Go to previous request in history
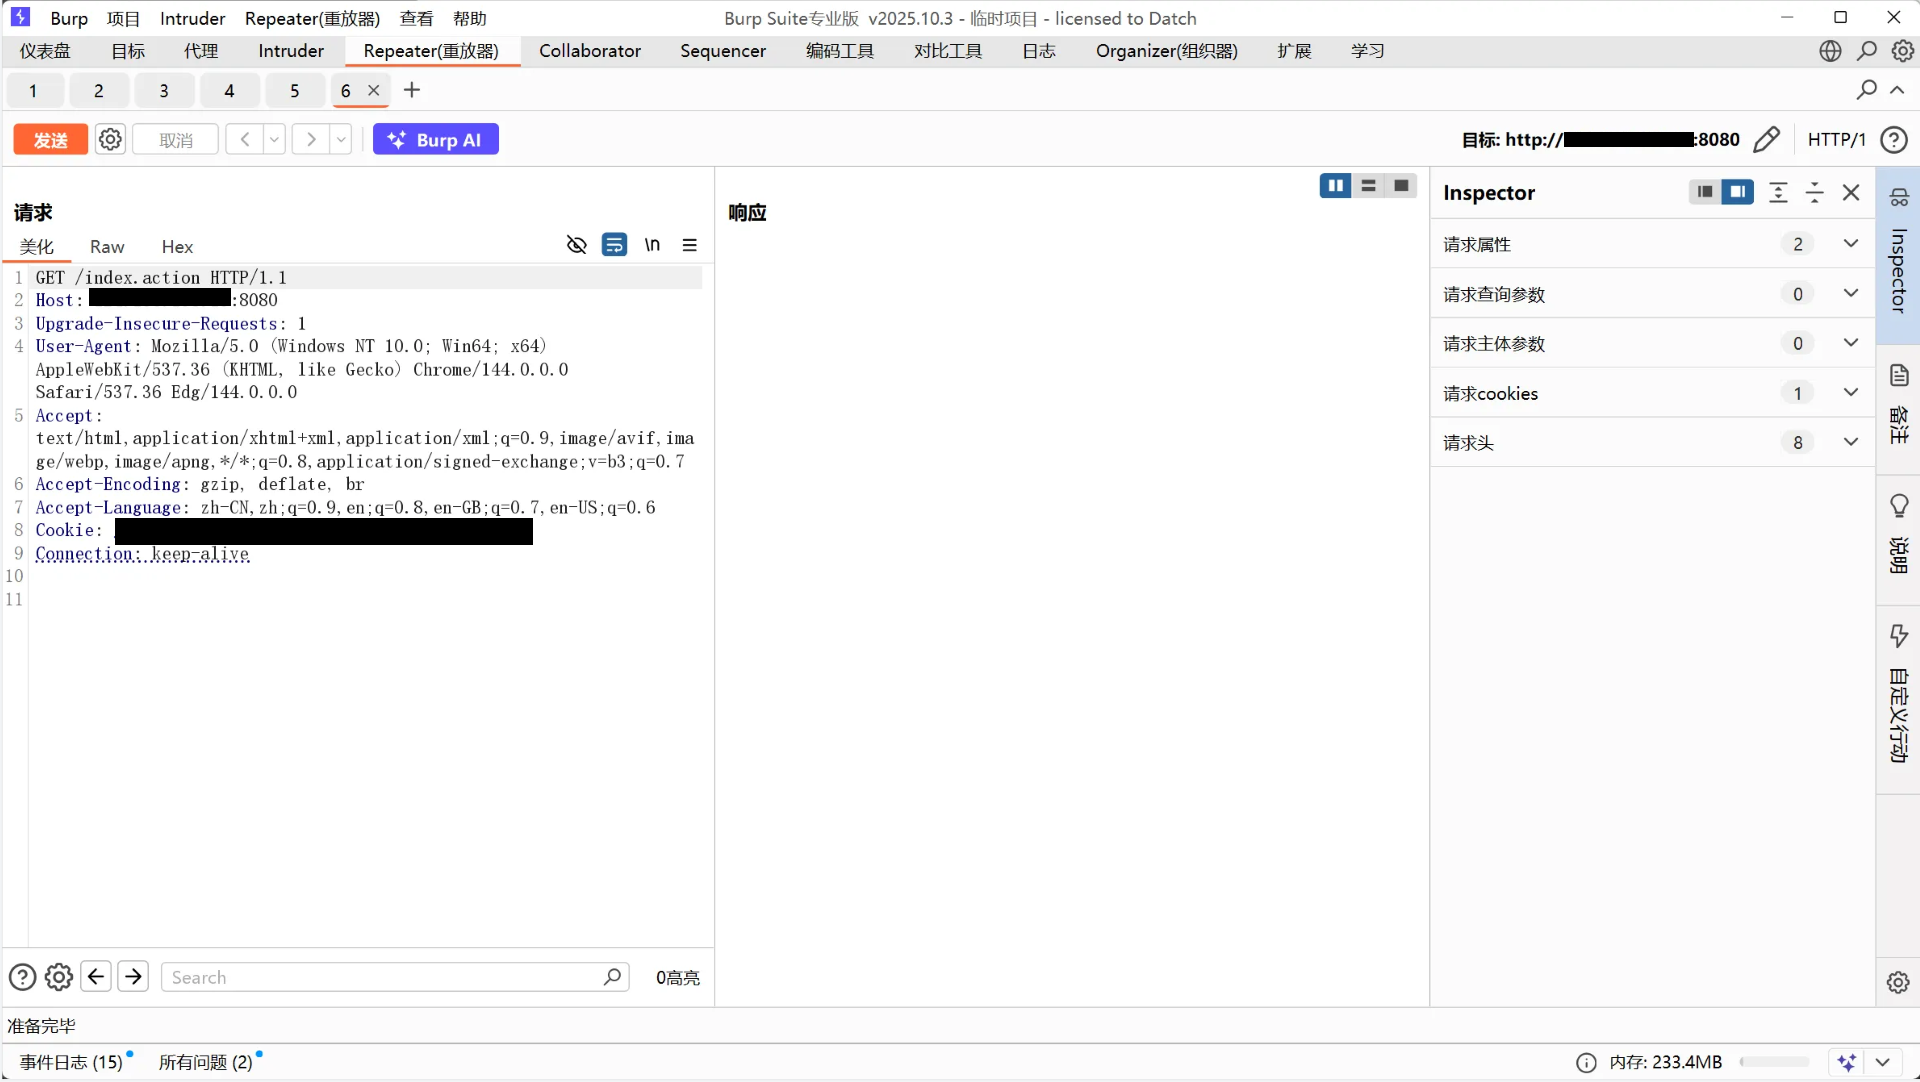Viewport: 1920px width, 1082px height. coord(244,140)
